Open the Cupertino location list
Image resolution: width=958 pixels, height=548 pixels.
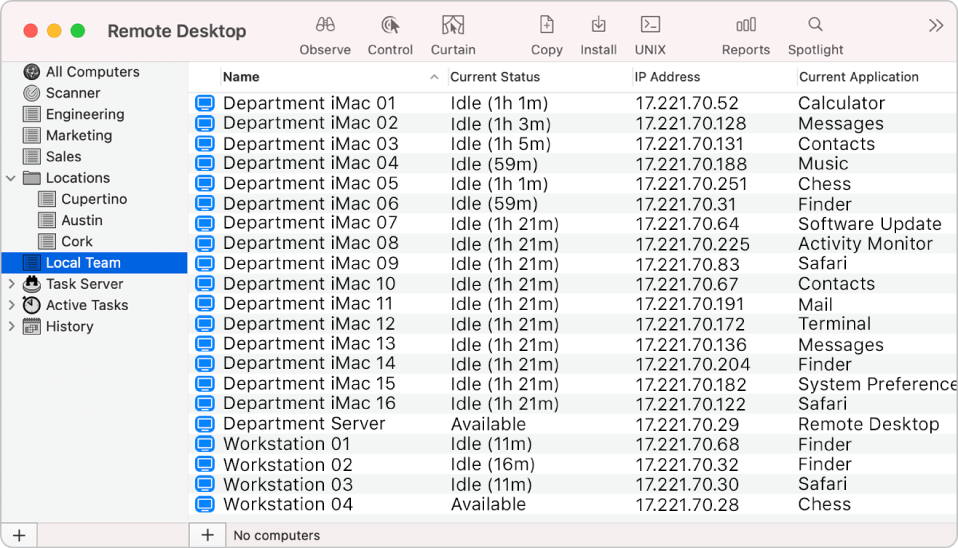tap(94, 199)
